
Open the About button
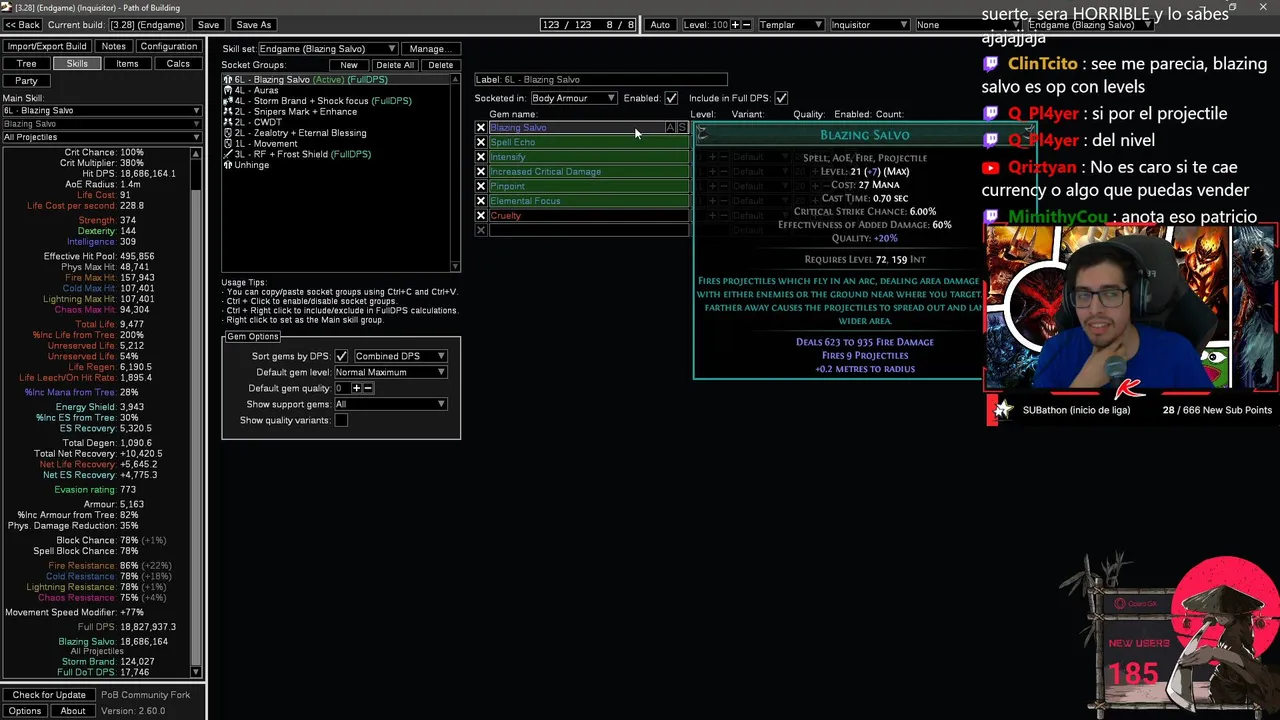tap(73, 711)
